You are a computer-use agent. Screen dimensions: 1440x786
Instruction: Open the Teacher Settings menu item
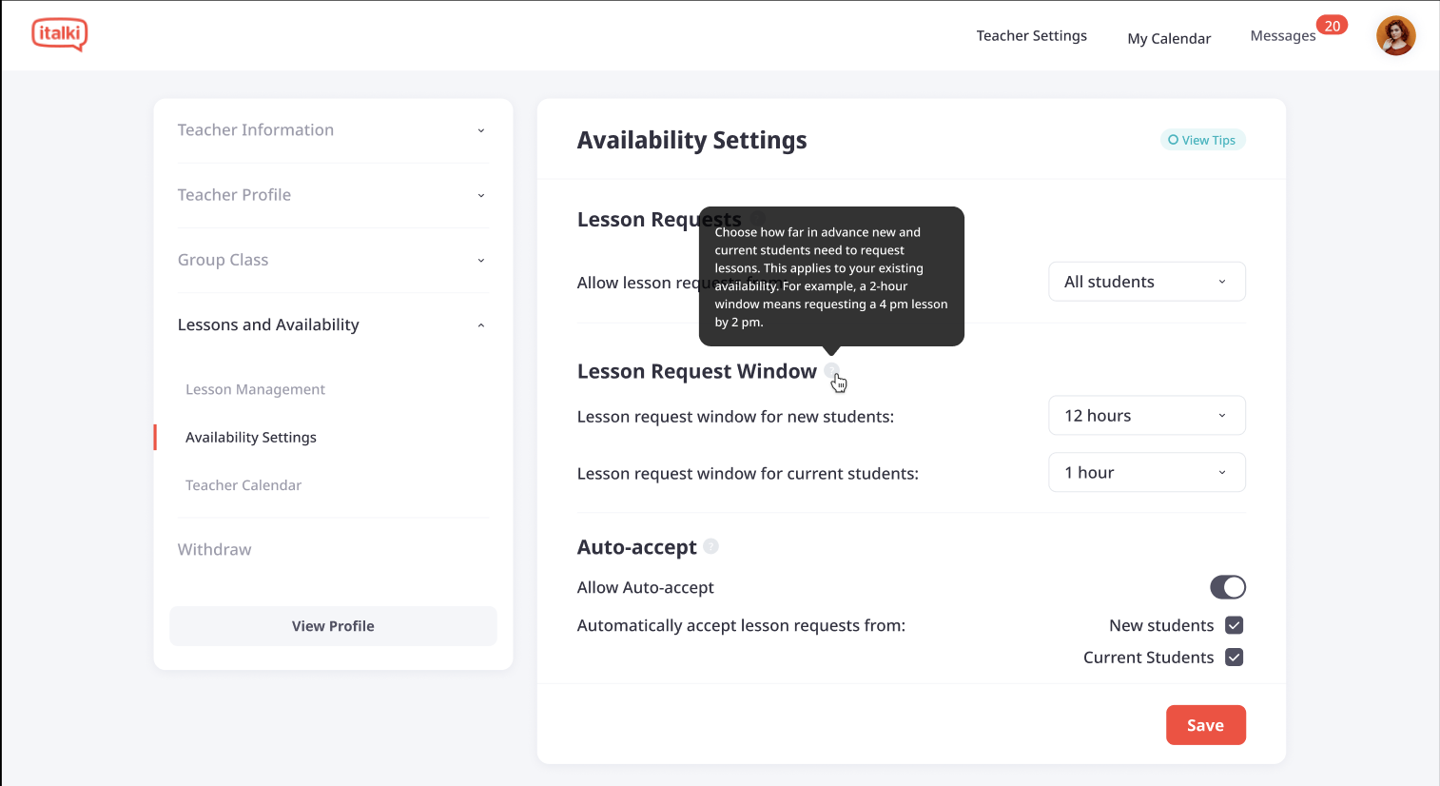(1031, 36)
